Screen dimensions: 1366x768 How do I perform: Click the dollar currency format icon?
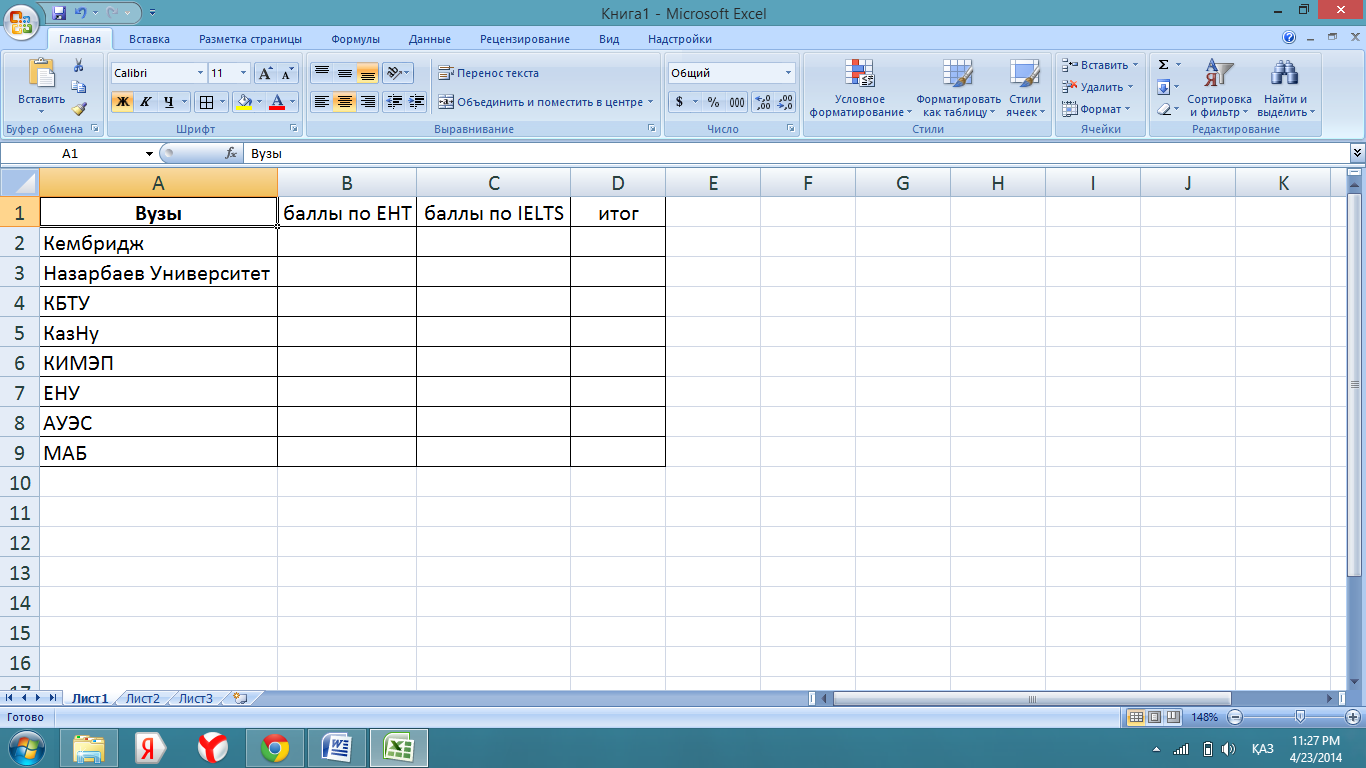[680, 102]
